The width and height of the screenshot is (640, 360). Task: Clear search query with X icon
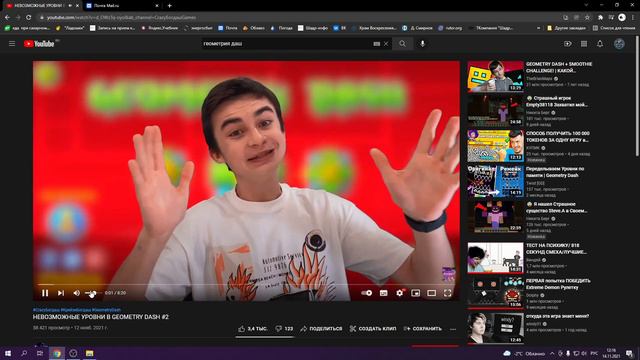click(x=386, y=44)
